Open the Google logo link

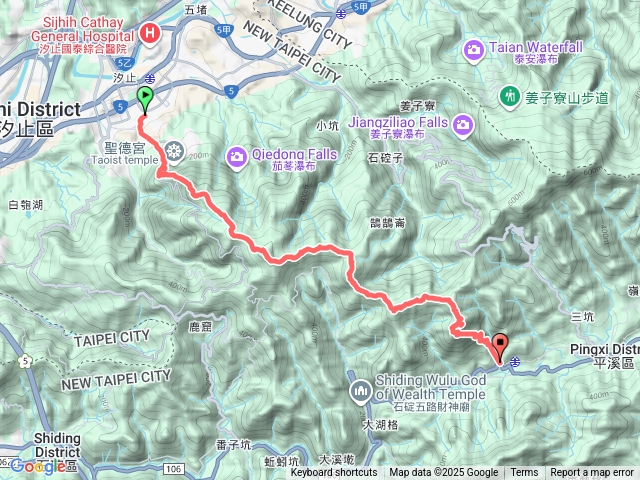pos(38,466)
